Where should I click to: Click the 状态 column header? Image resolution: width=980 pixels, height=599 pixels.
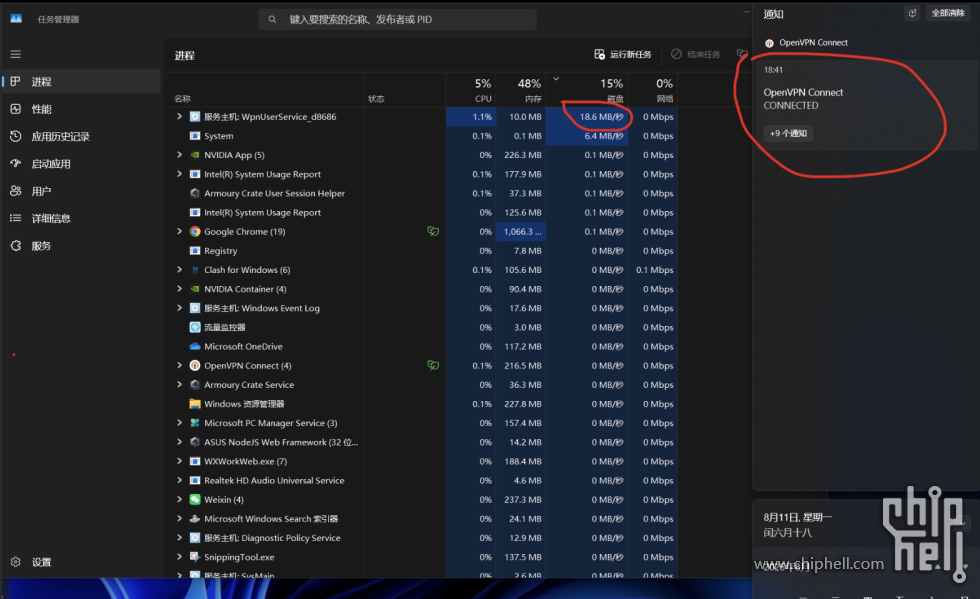click(376, 99)
